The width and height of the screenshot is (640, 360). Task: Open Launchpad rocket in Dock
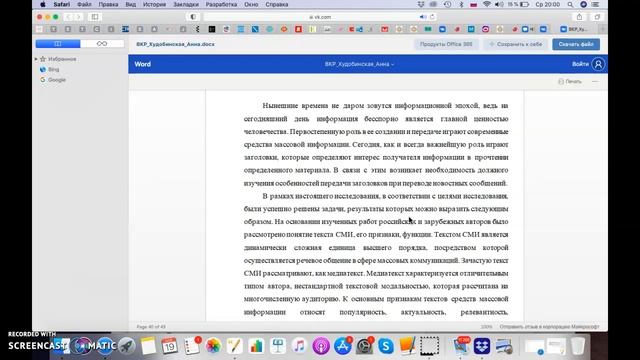[x=127, y=346]
